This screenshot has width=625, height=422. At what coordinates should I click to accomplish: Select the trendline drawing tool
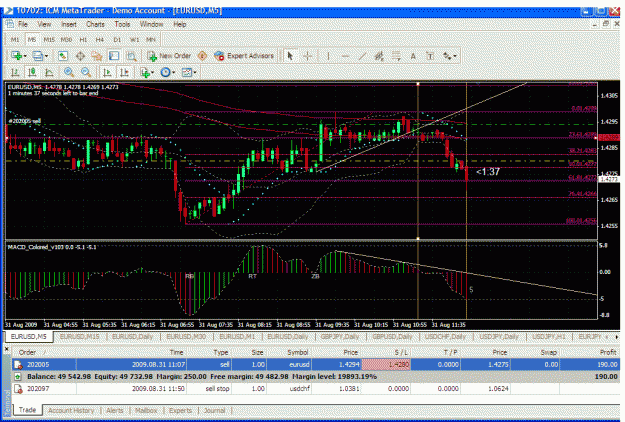click(x=362, y=56)
